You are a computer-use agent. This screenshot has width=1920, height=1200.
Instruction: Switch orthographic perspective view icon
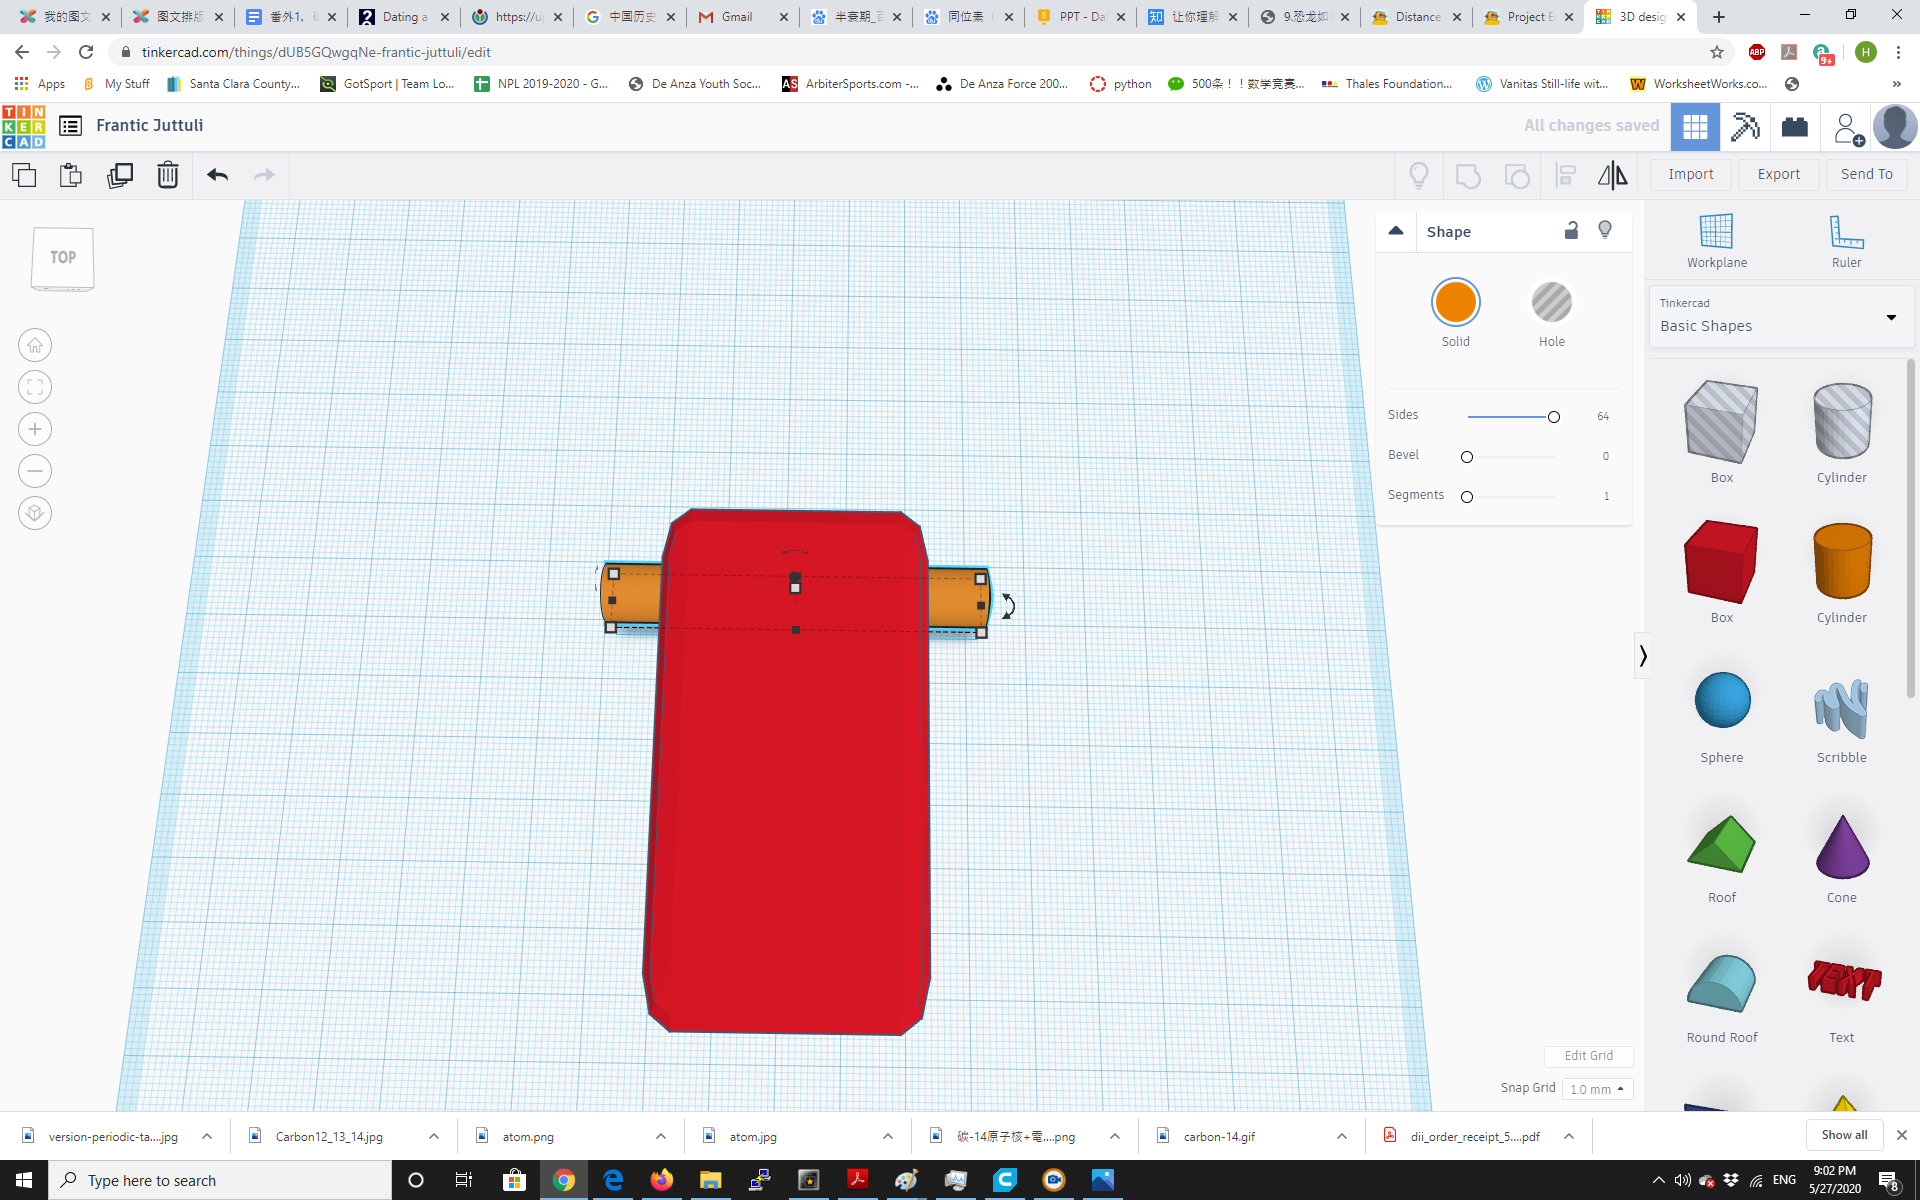pyautogui.click(x=35, y=513)
